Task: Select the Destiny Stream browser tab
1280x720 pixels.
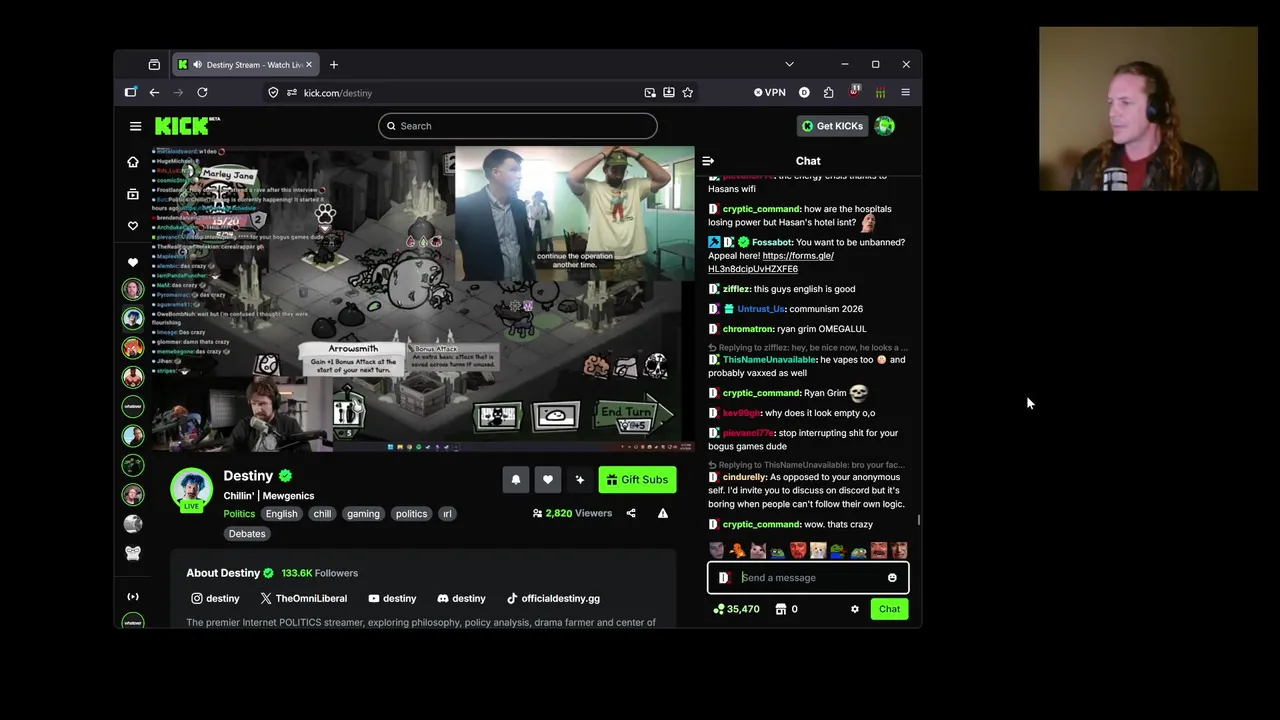Action: pos(246,64)
